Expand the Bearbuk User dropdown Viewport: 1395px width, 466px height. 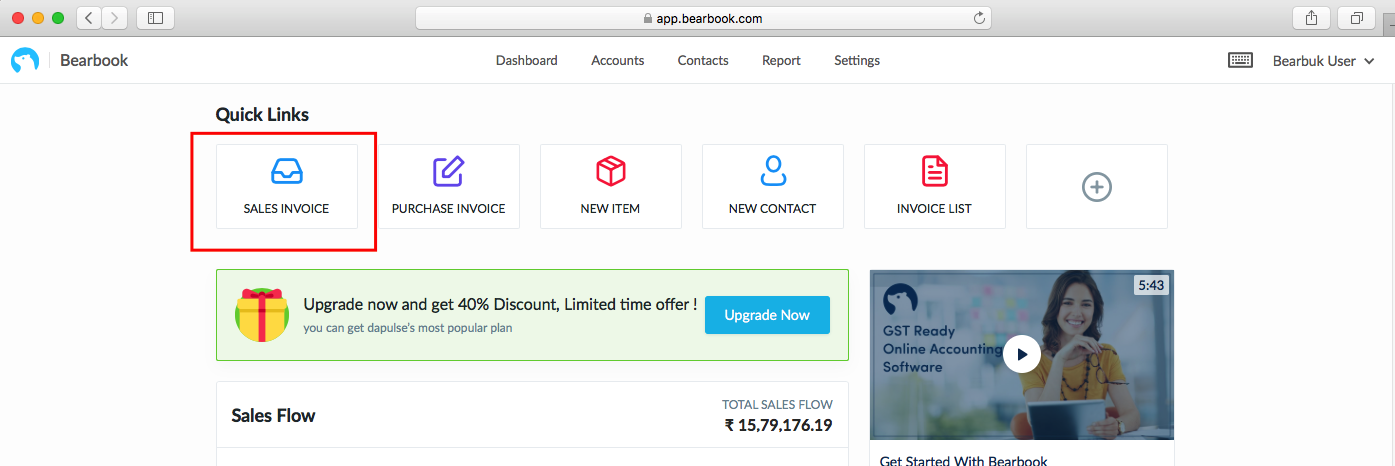click(1314, 61)
